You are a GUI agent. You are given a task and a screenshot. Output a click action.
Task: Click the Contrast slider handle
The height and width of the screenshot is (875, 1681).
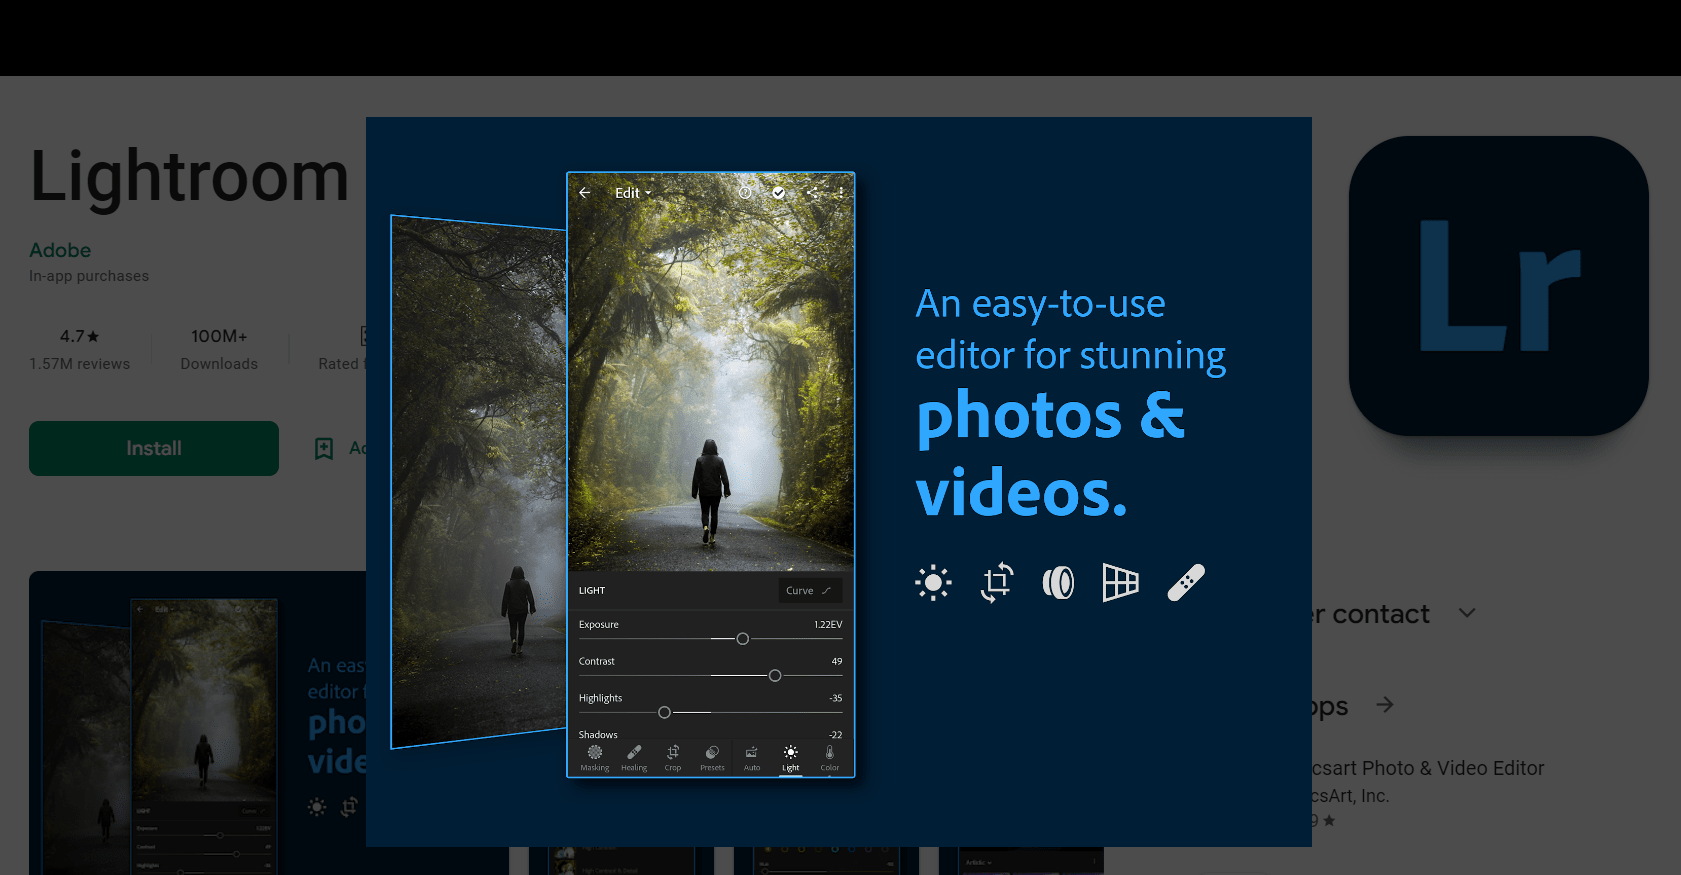click(x=775, y=676)
